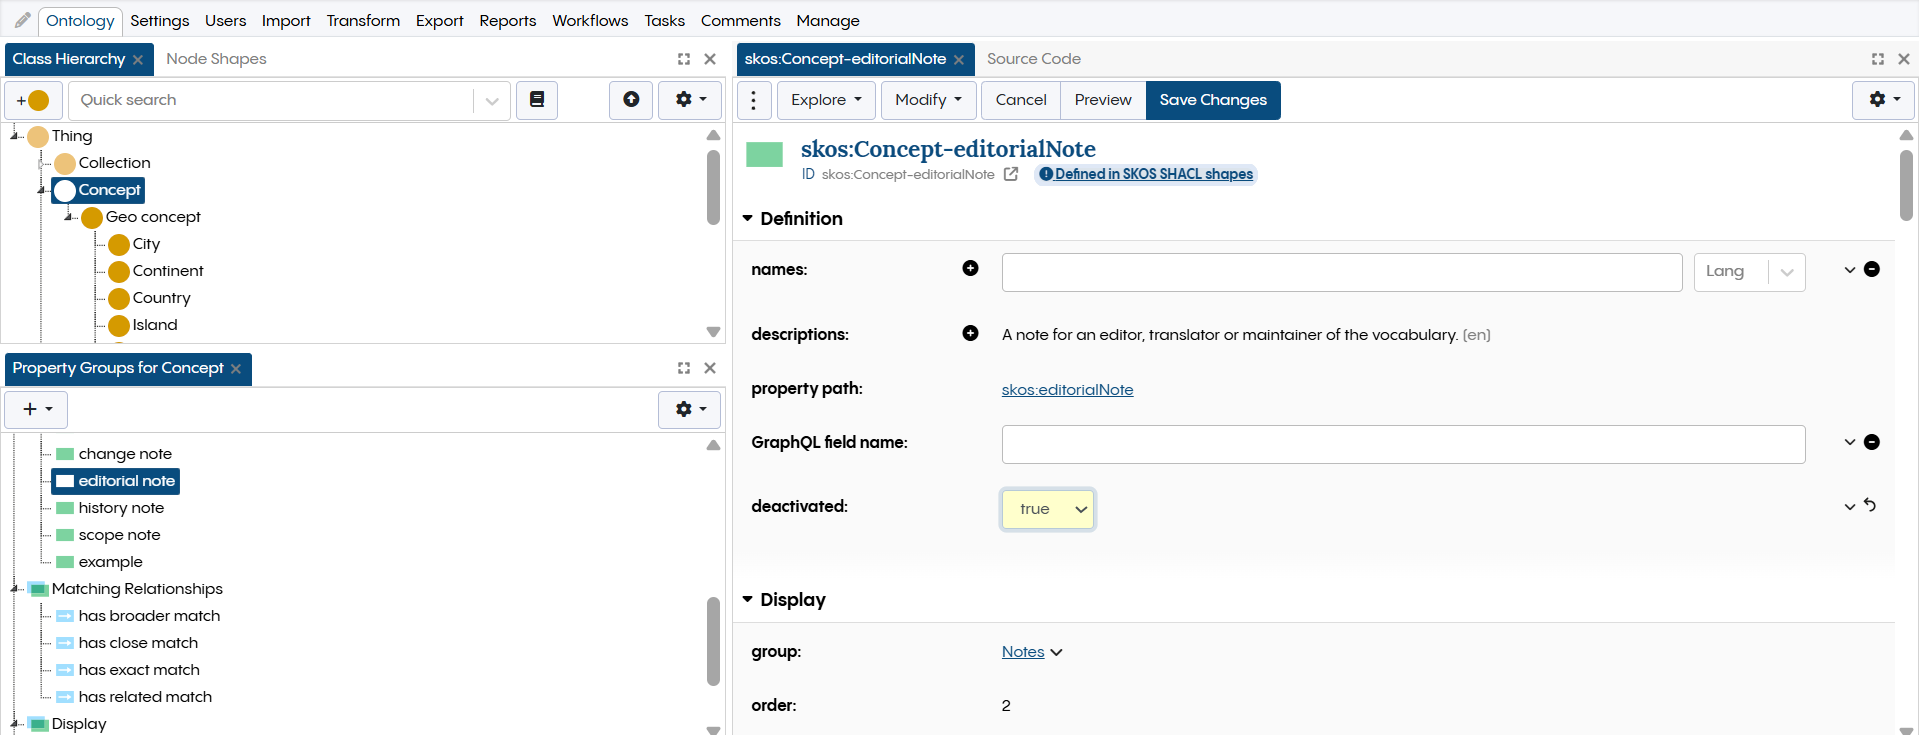
Task: Open the Workflows menu
Action: pyautogui.click(x=590, y=20)
